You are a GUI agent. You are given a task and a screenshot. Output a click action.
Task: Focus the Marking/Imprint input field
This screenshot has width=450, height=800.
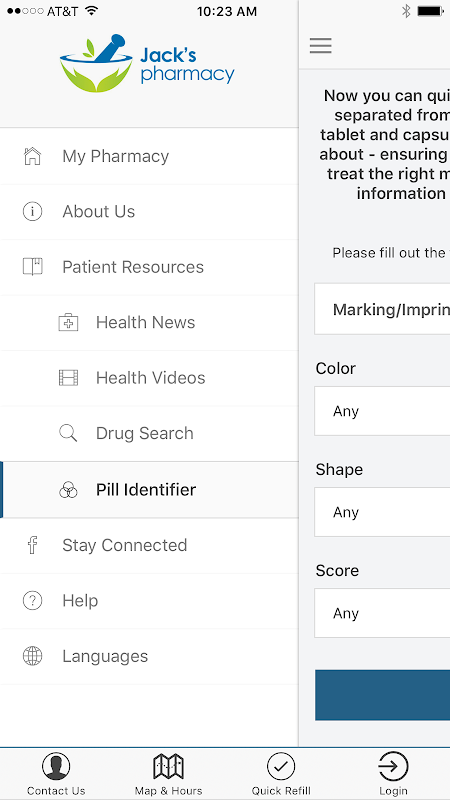(382, 309)
